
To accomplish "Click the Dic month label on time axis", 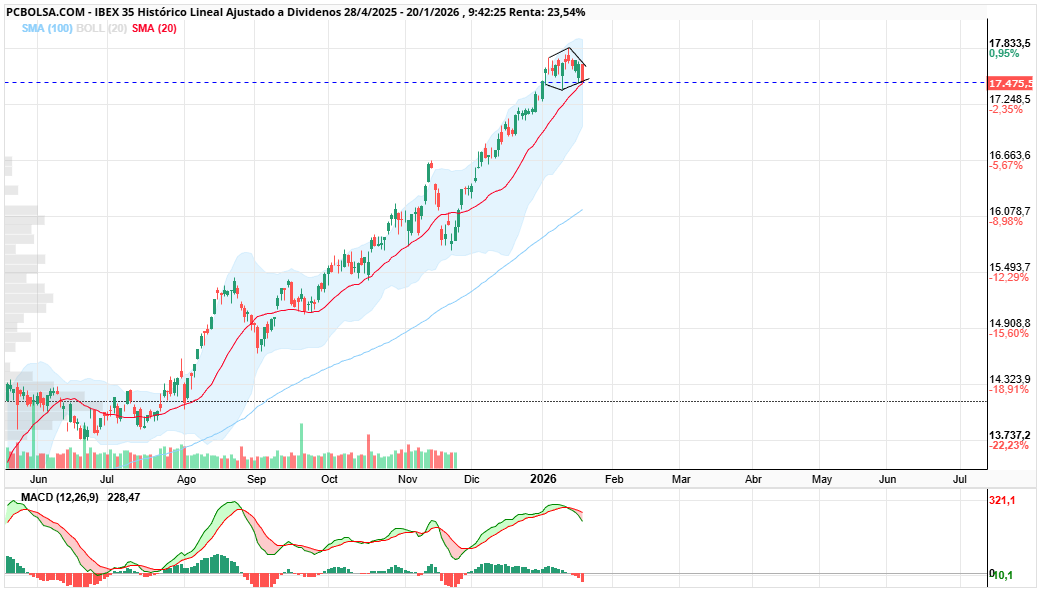I will 471,479.
